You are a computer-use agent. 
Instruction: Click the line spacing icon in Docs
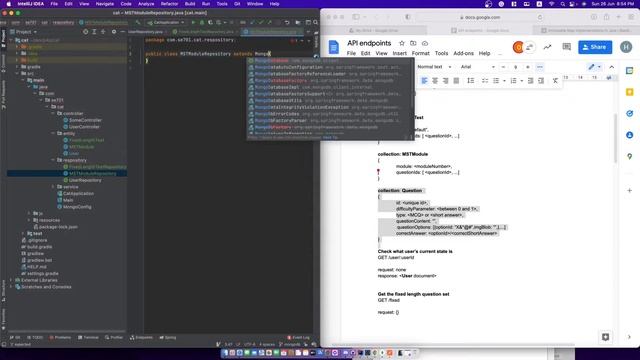(471, 81)
